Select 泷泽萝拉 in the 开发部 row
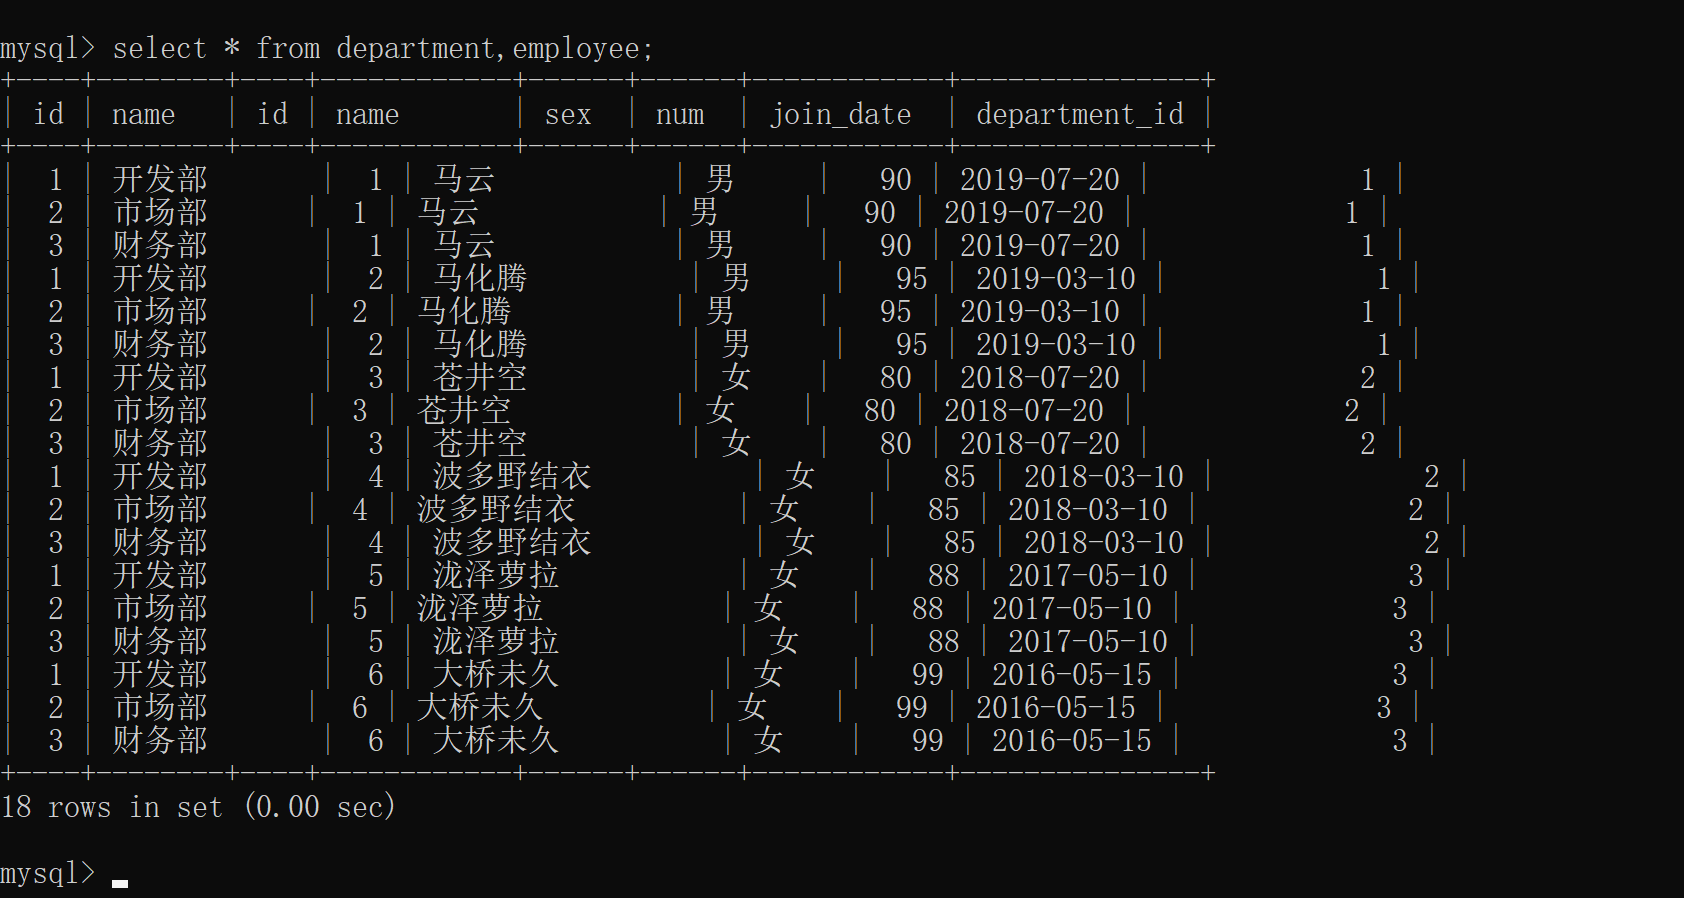Screen dimensions: 1684x898 pos(496,575)
